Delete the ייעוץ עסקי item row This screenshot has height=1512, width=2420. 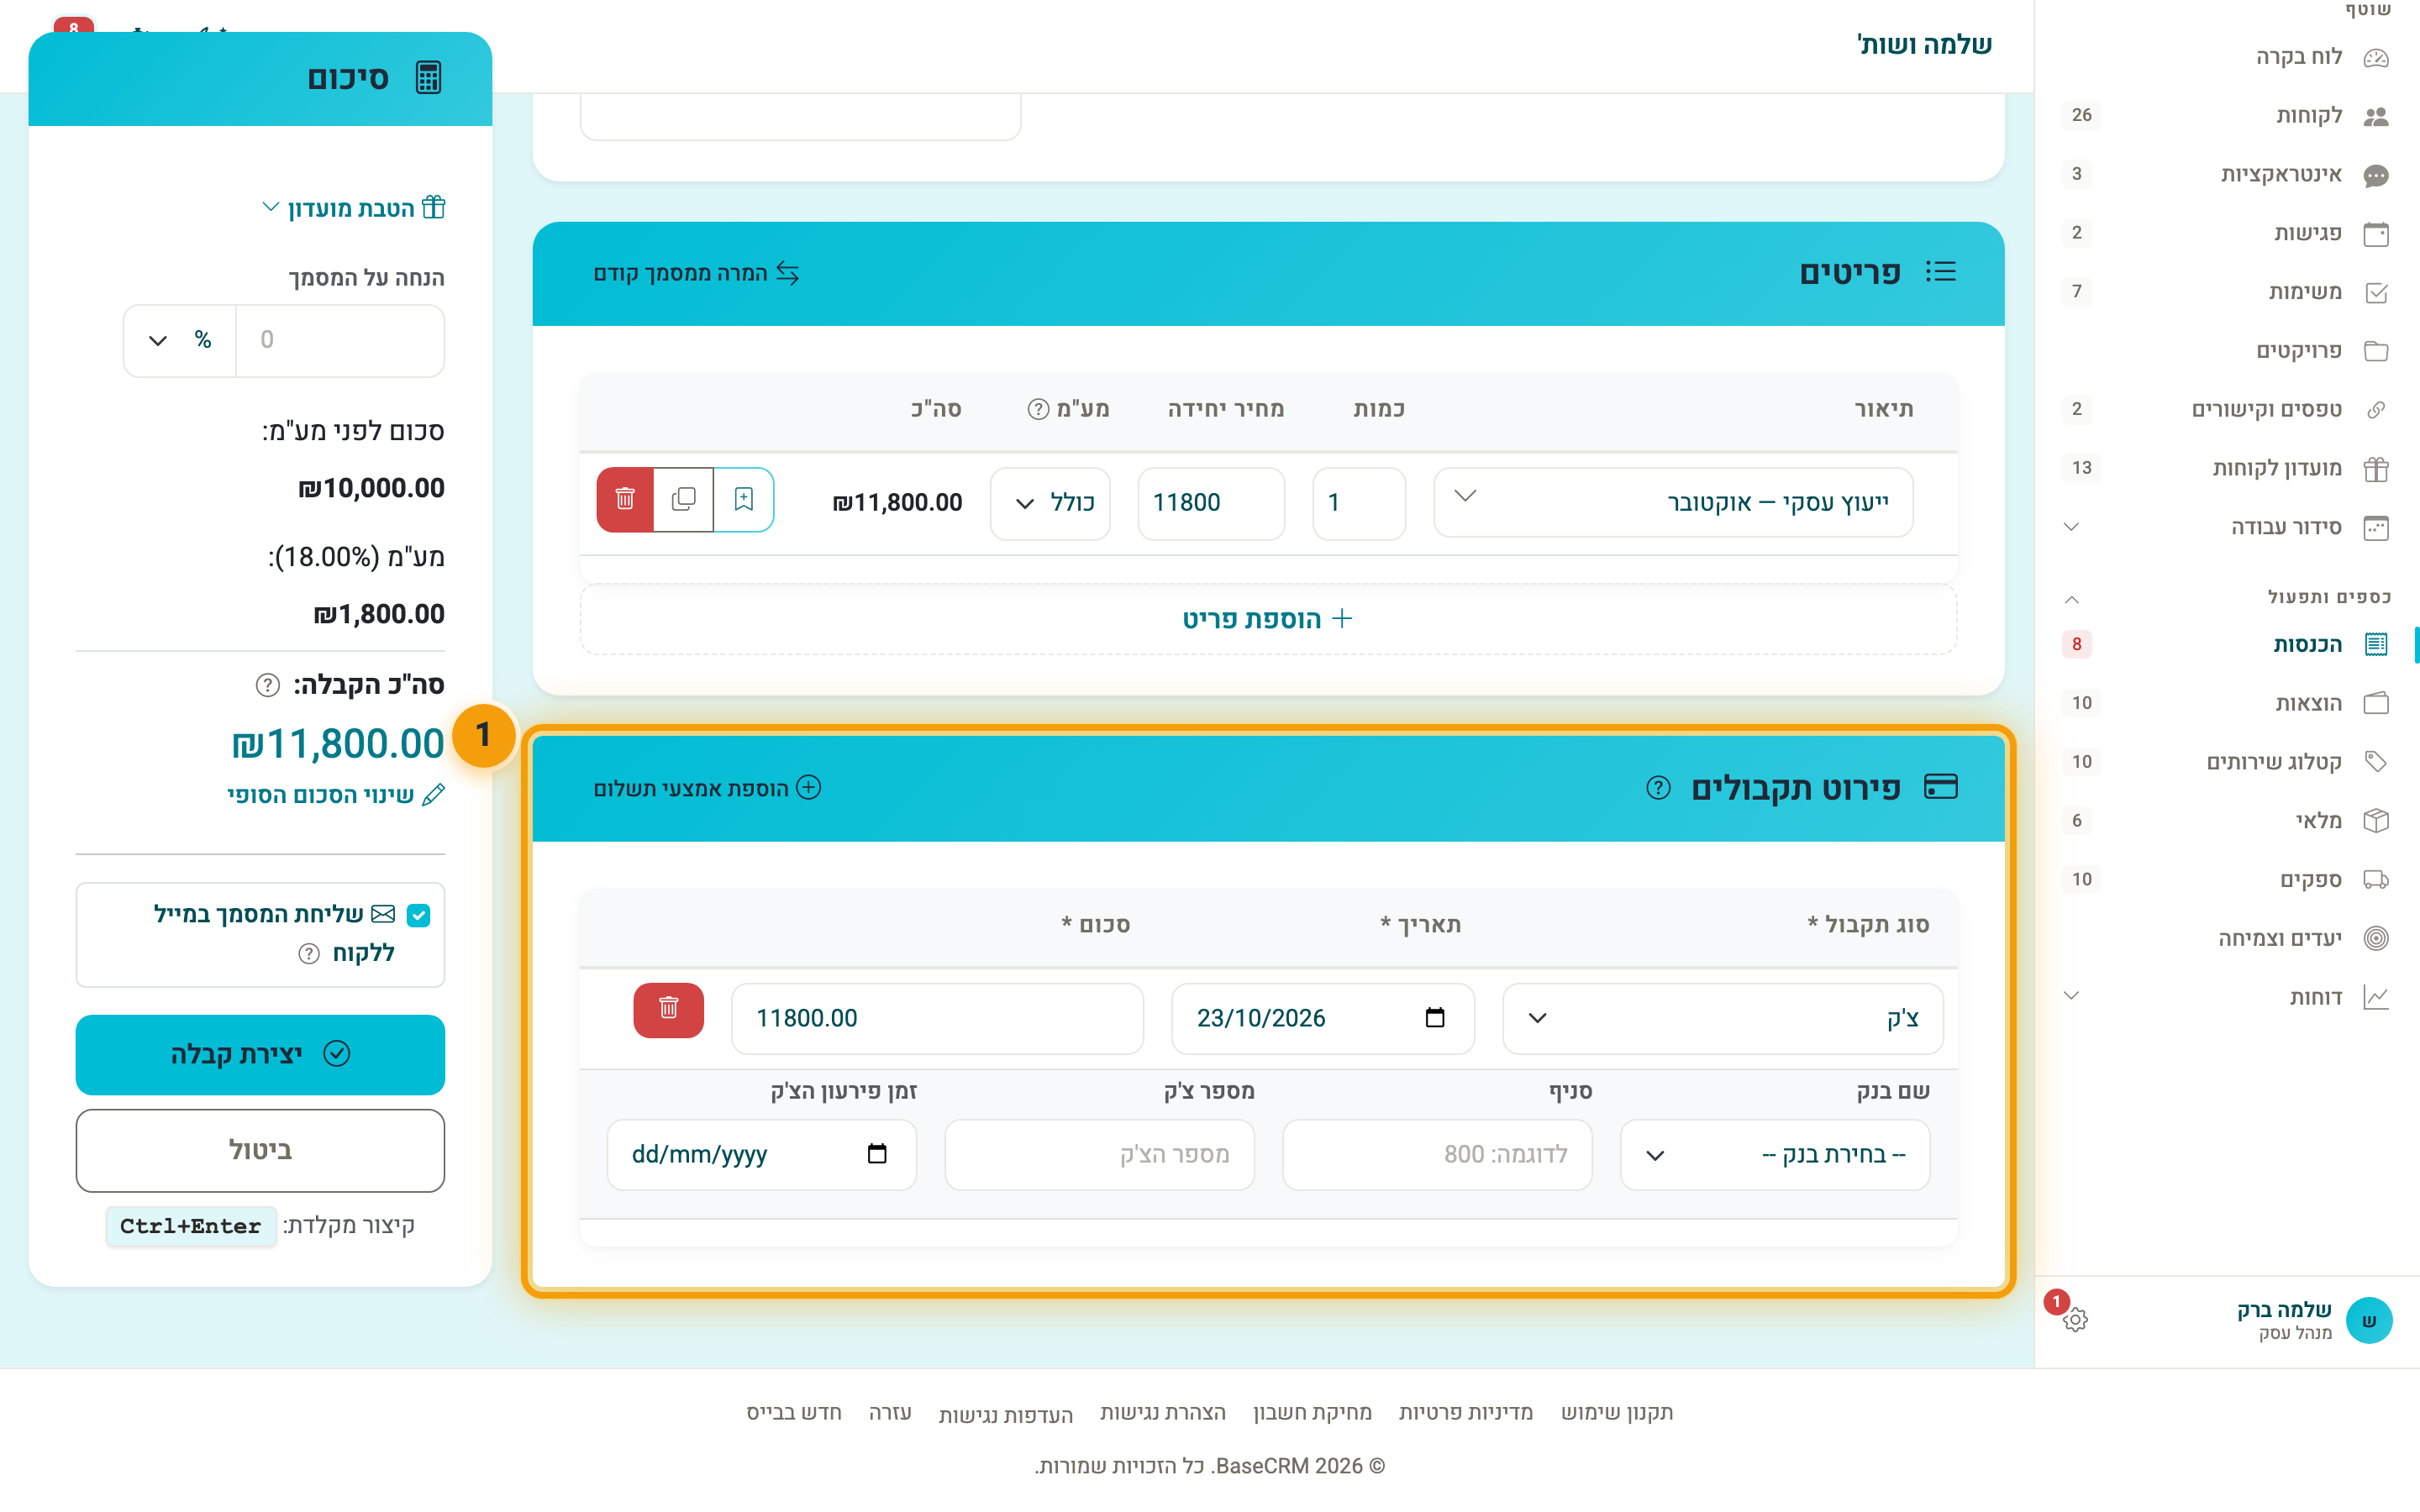[625, 500]
